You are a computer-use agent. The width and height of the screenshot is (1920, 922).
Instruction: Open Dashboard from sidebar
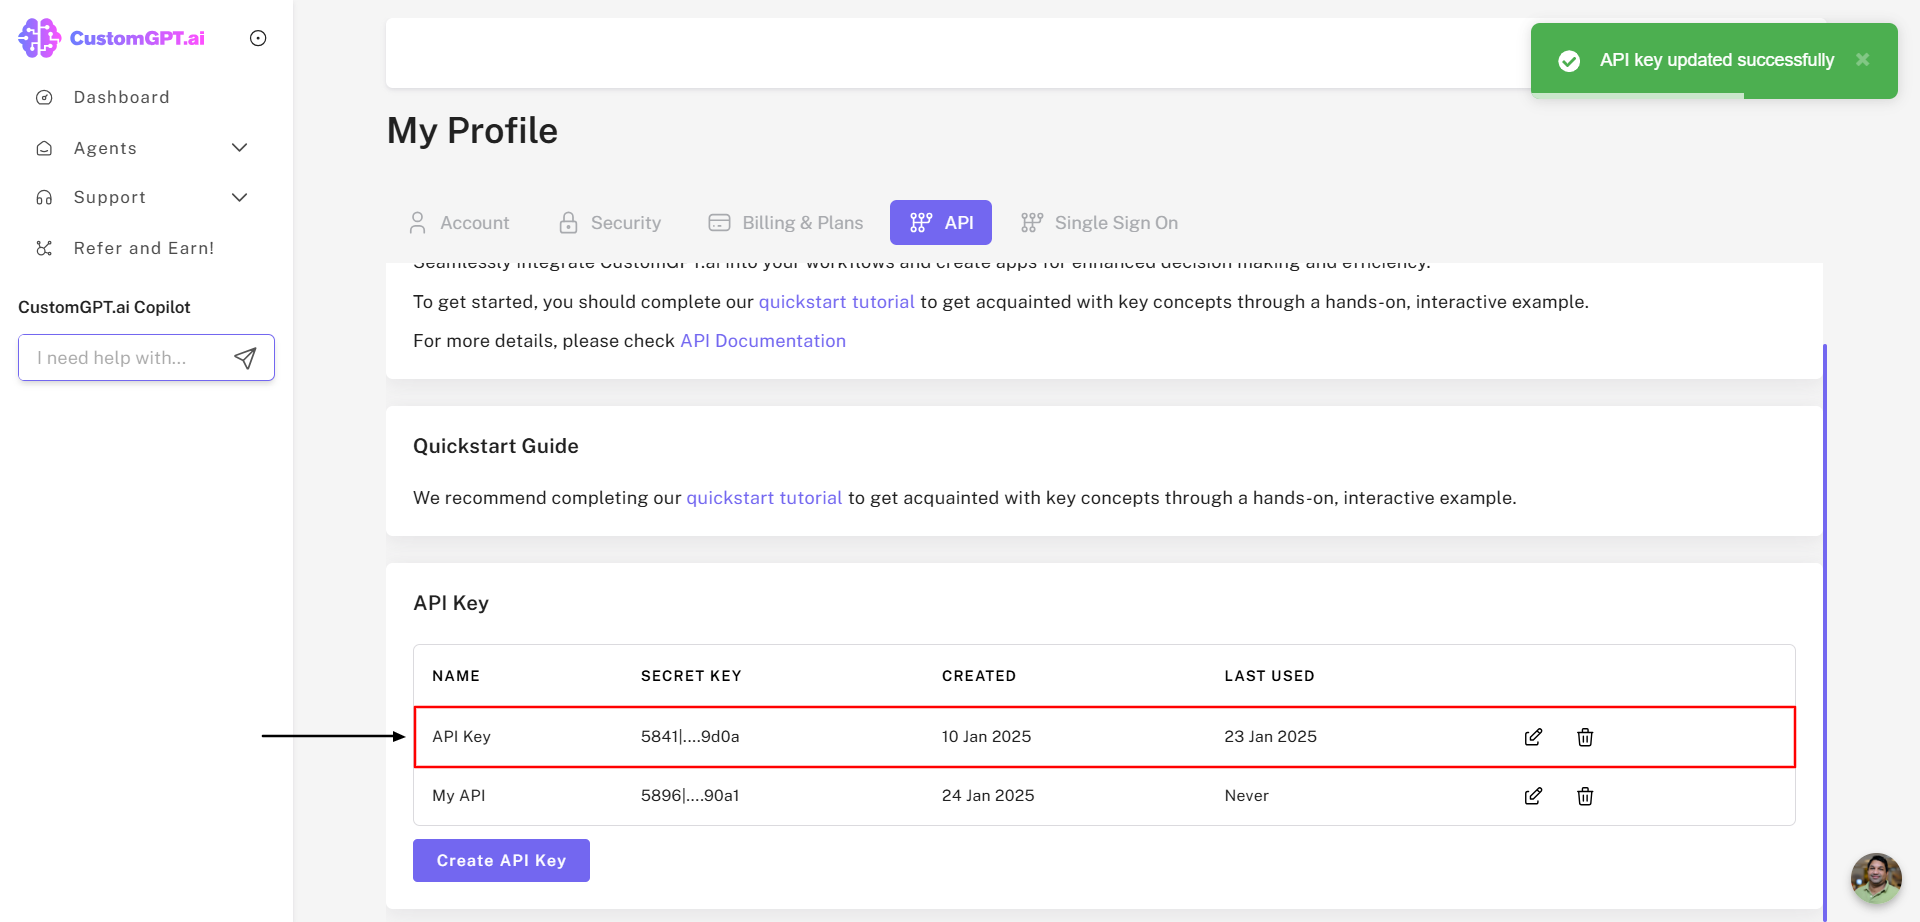click(x=121, y=97)
